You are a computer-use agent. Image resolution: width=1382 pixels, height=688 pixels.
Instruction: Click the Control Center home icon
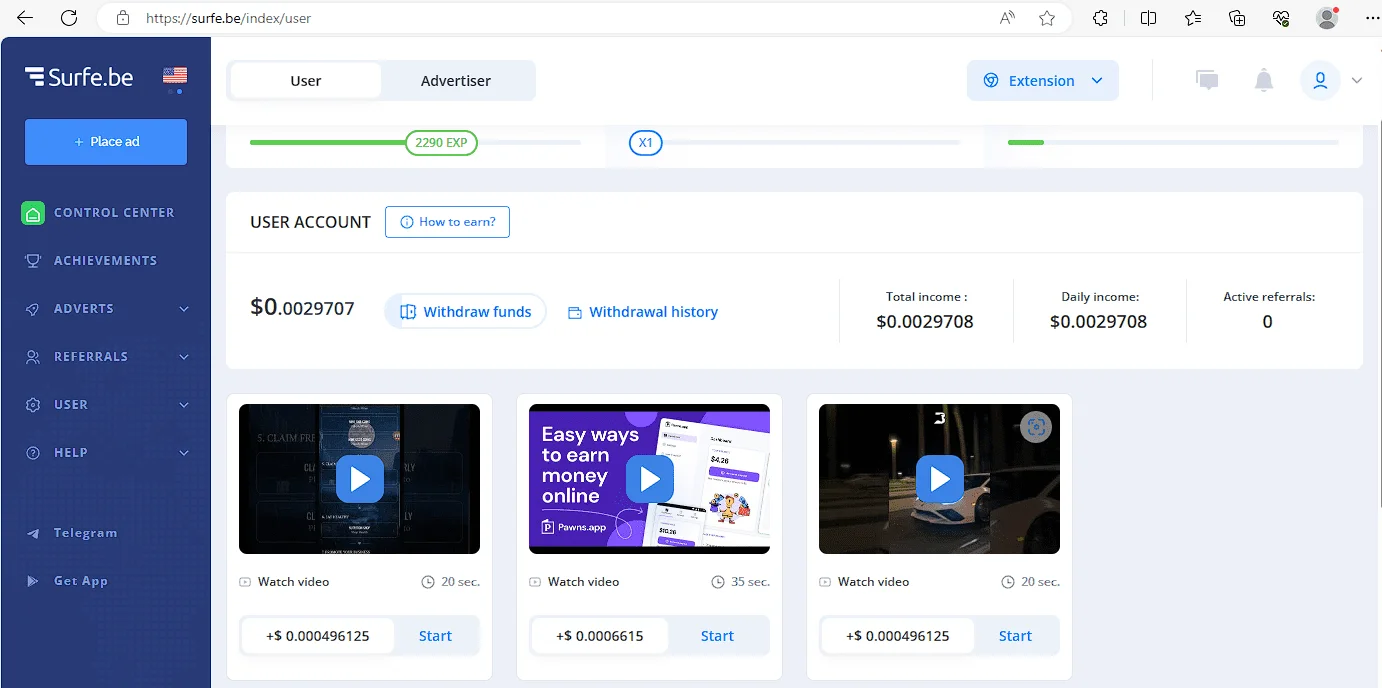33,213
